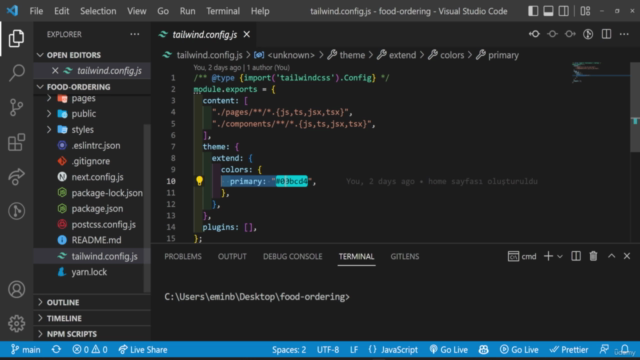Open the Manage gear icon
This screenshot has width=640, height=360.
[x=16, y=323]
